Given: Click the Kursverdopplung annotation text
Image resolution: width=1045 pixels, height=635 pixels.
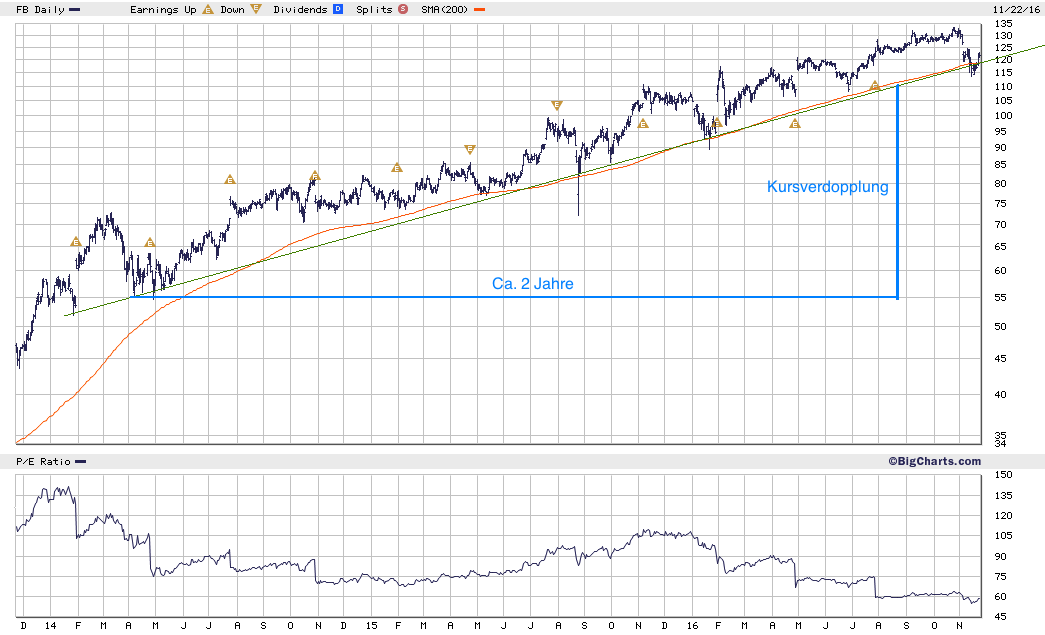Looking at the screenshot, I should tap(828, 187).
